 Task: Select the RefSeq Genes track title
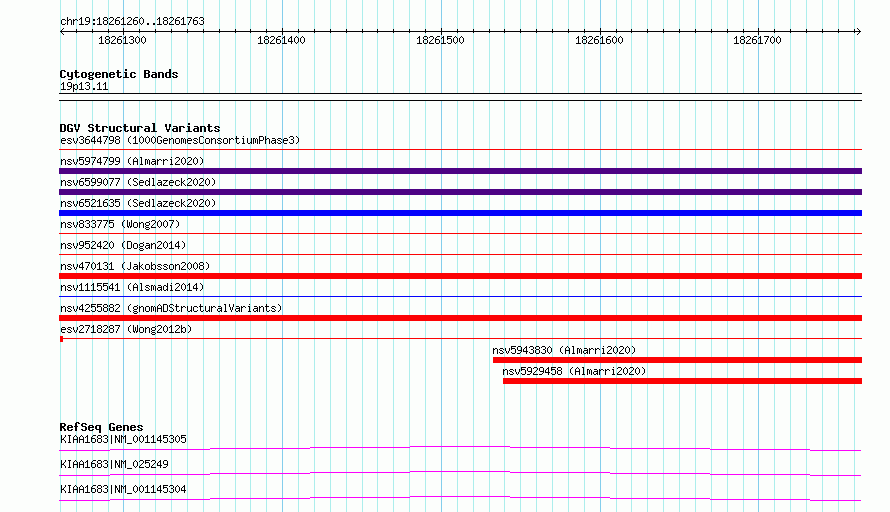pyautogui.click(x=102, y=427)
